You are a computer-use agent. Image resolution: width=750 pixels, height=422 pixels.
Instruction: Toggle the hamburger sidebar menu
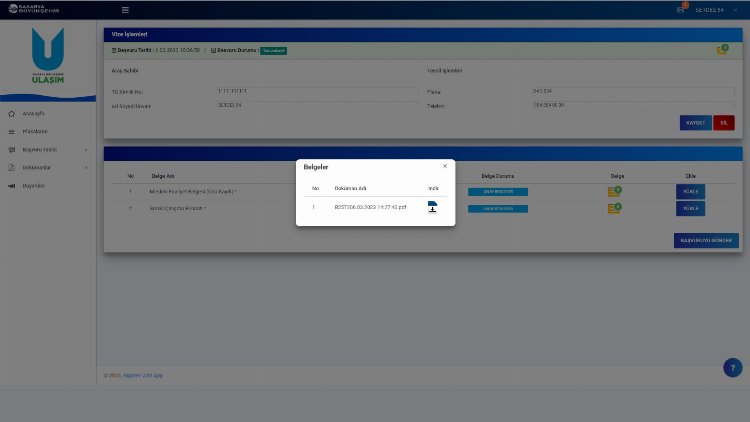pyautogui.click(x=125, y=10)
